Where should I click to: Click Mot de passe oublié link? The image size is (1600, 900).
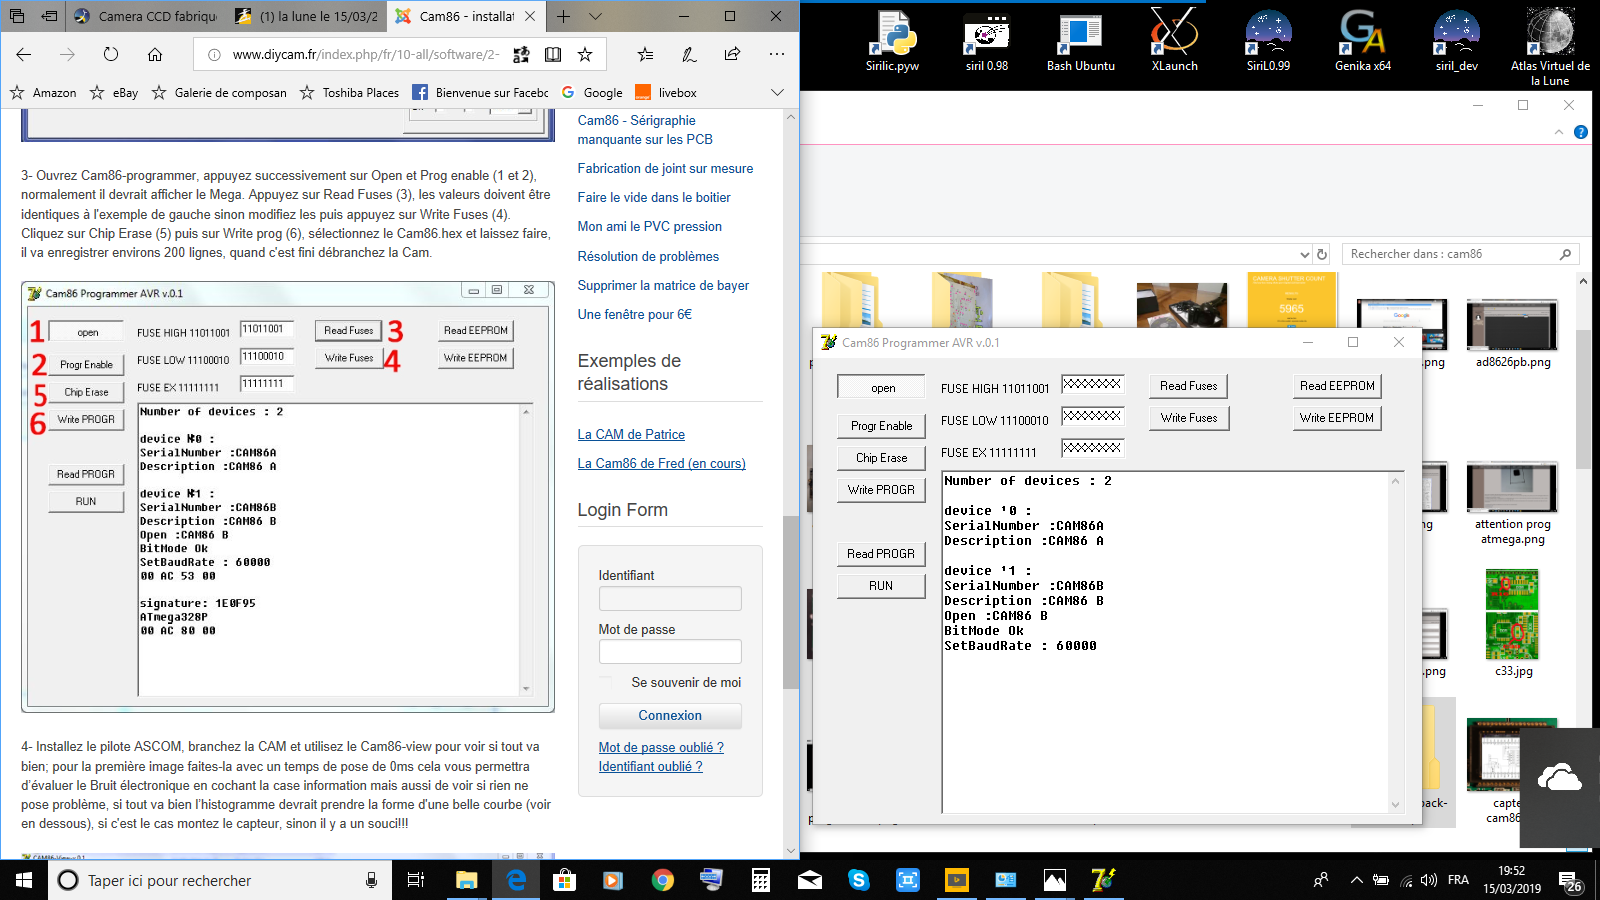[661, 747]
